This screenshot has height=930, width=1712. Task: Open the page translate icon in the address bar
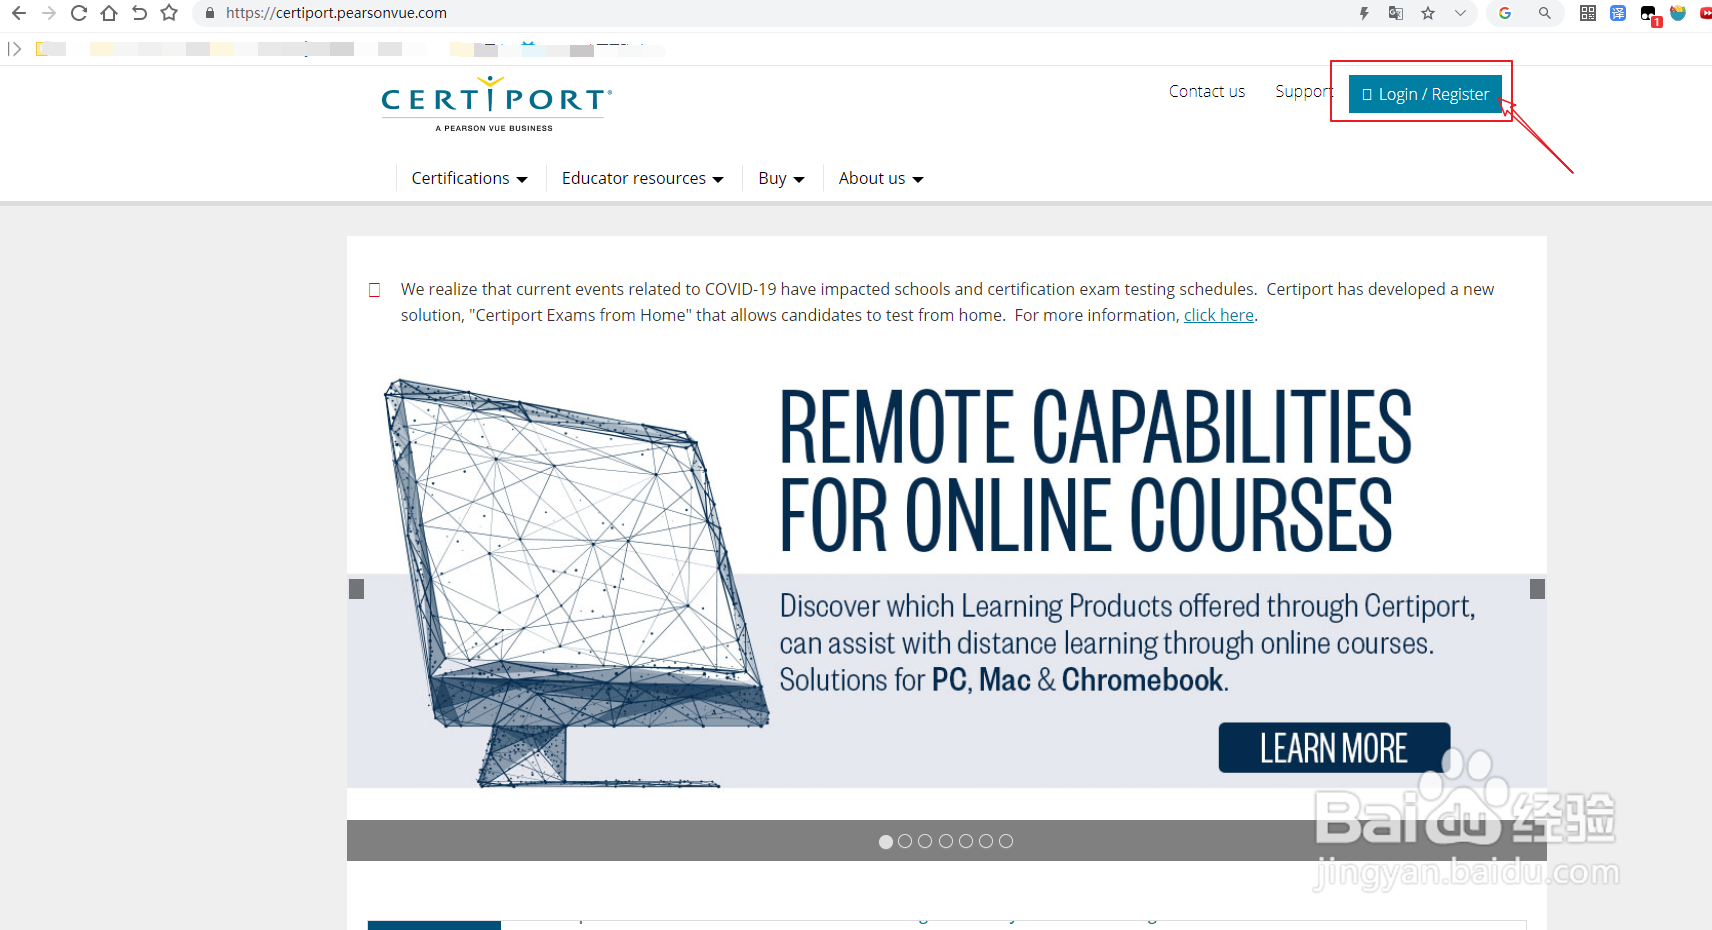1396,13
